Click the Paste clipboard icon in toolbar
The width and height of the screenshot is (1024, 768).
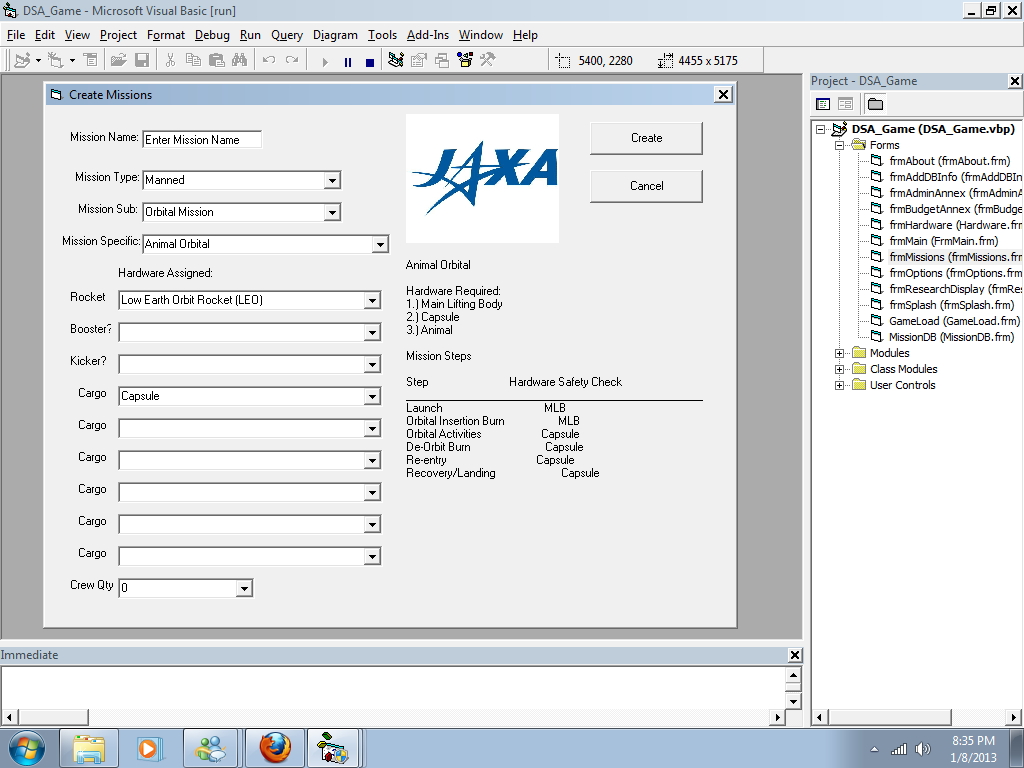[x=217, y=60]
